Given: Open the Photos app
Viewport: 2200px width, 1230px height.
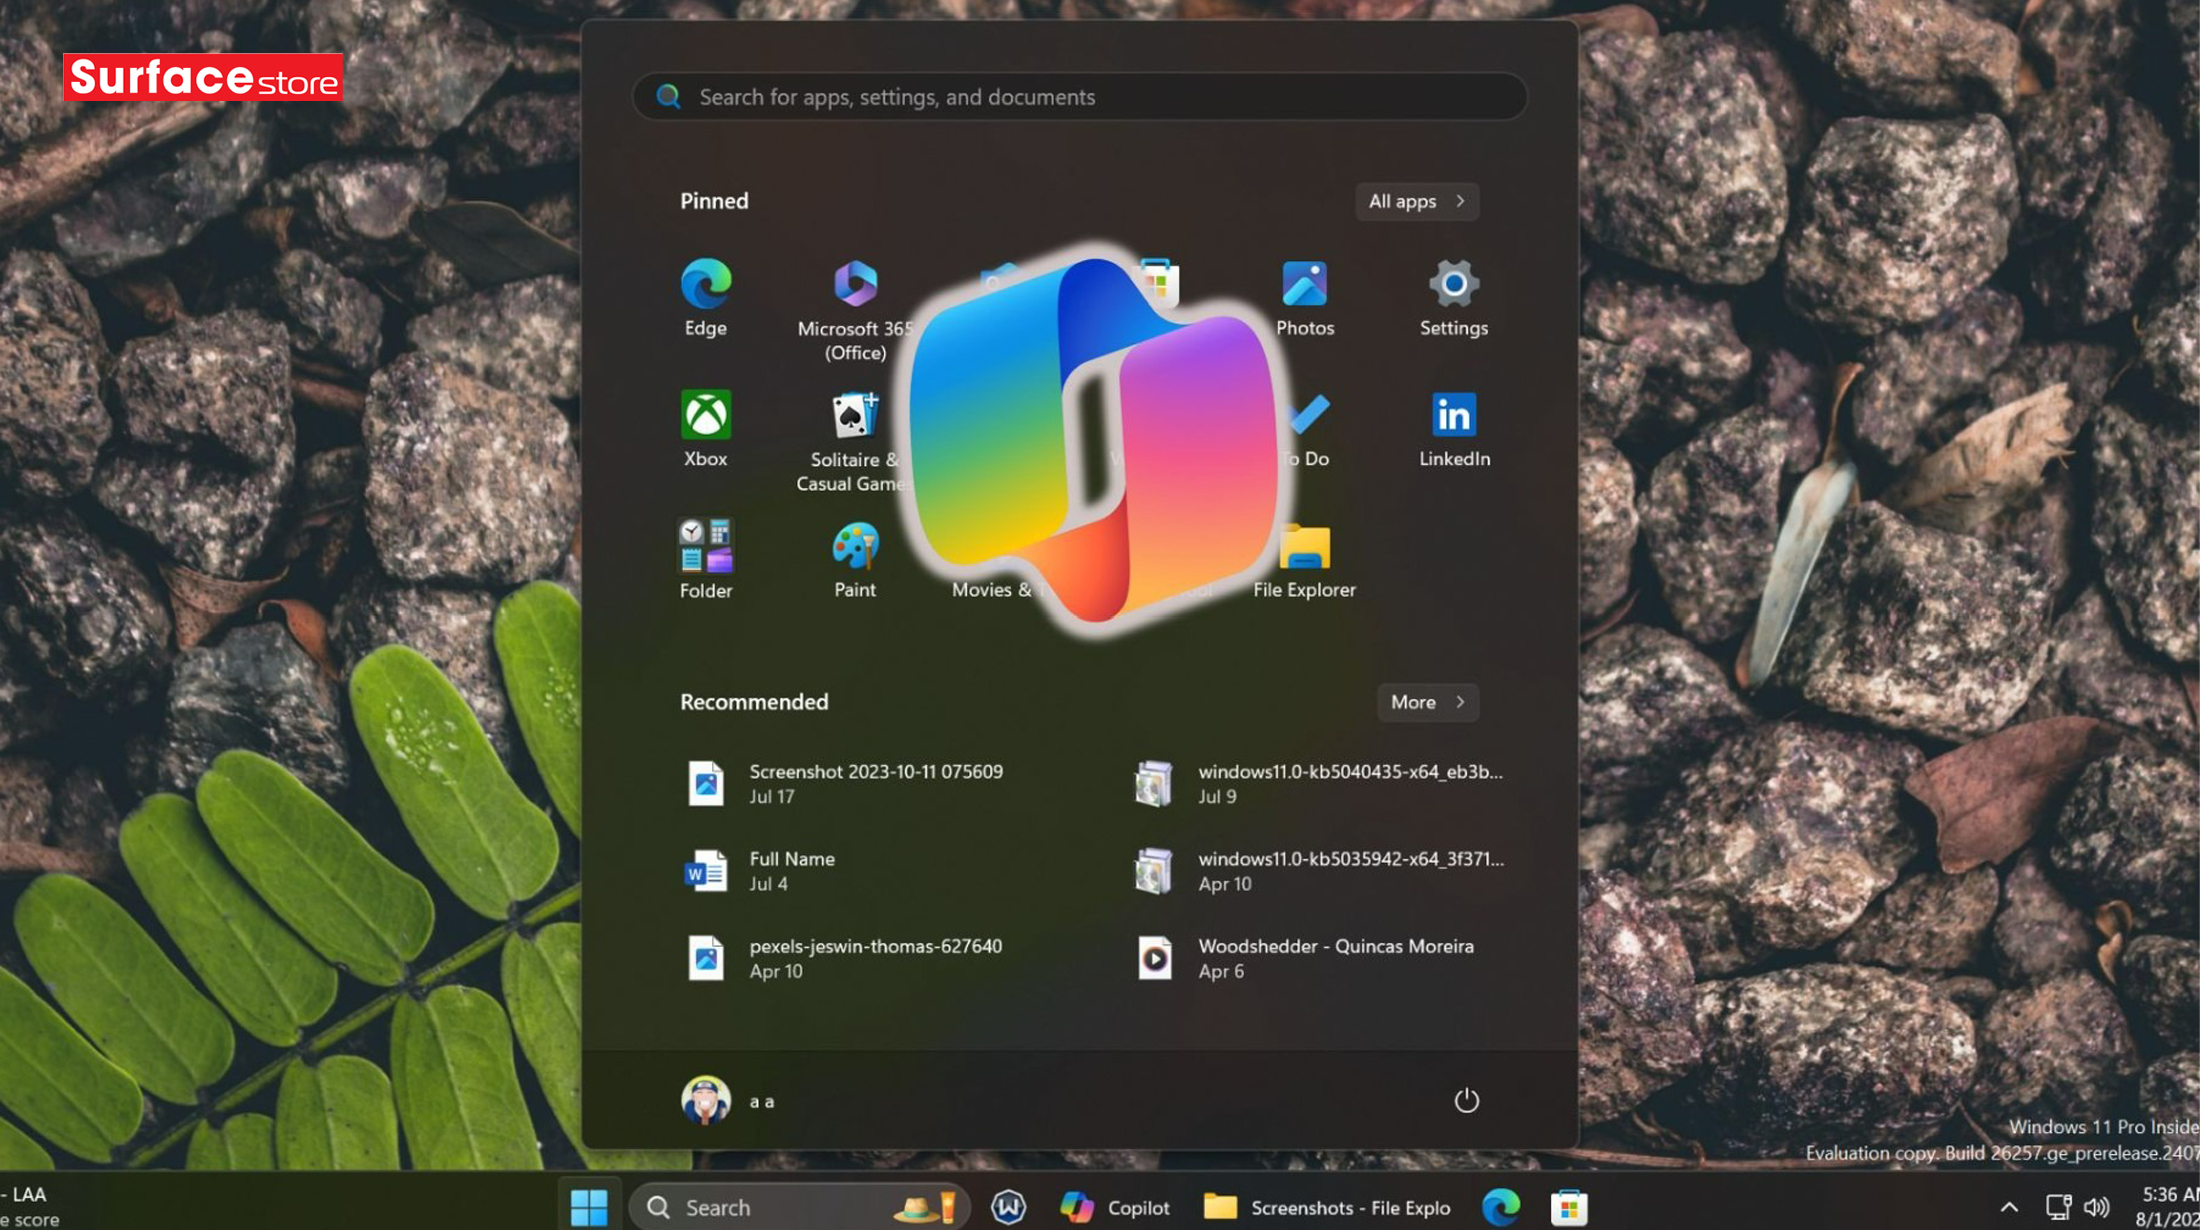Looking at the screenshot, I should pos(1304,291).
